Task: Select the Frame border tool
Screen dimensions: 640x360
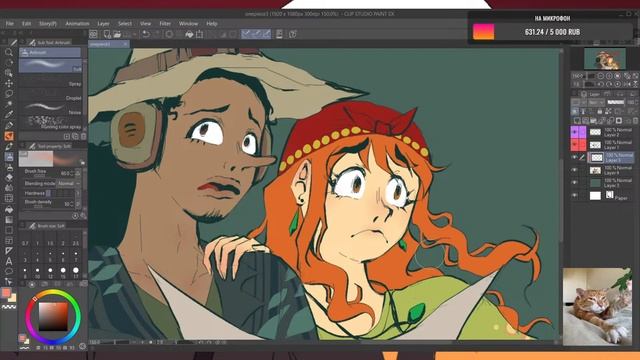Action: coord(9,241)
